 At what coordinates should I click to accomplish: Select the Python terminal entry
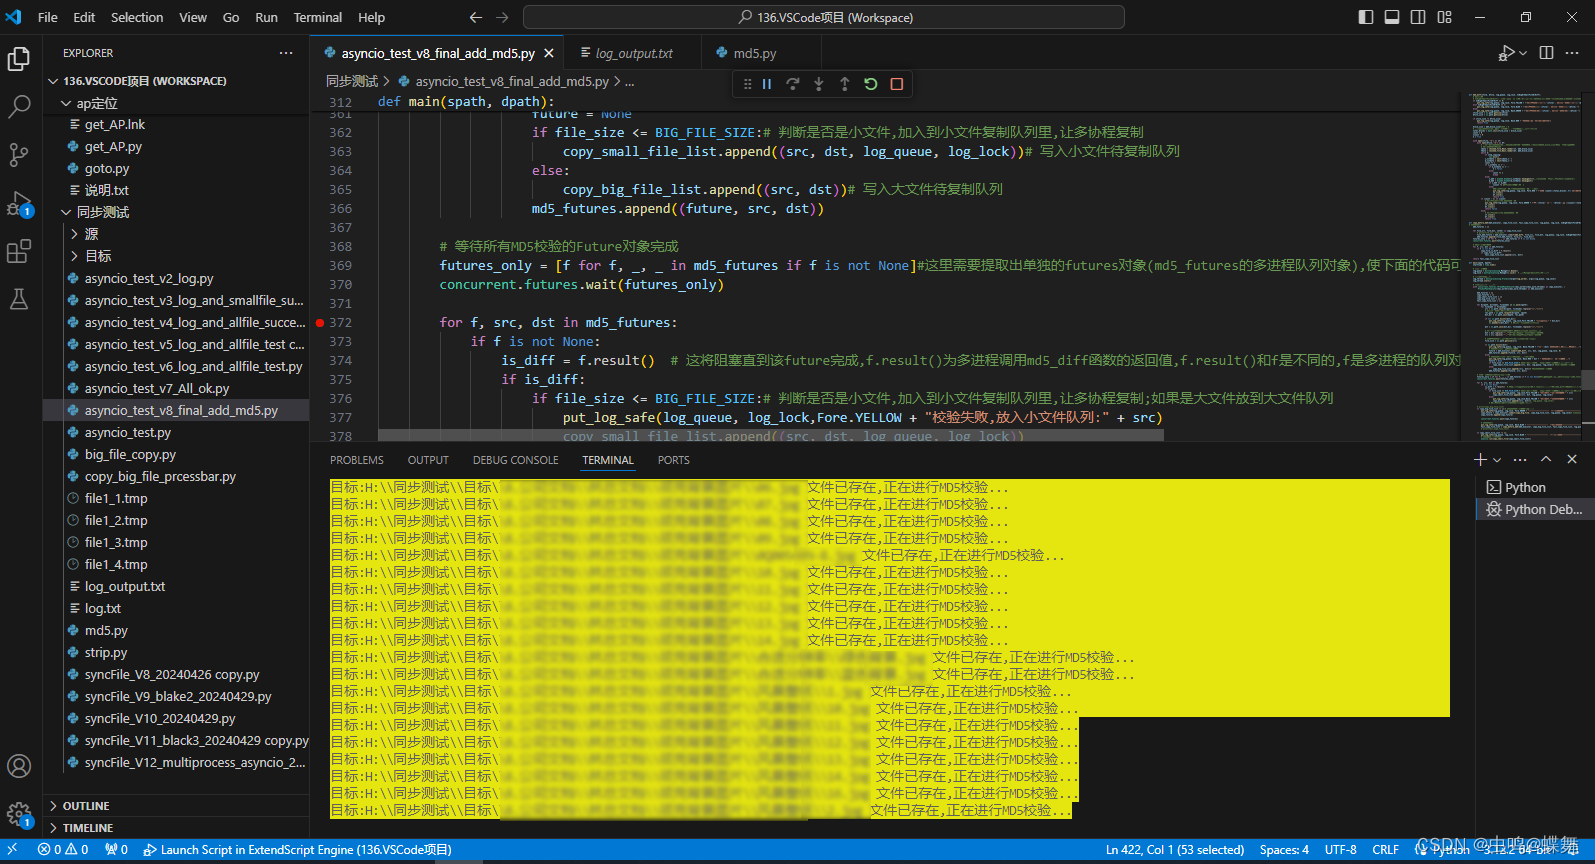[1535, 487]
